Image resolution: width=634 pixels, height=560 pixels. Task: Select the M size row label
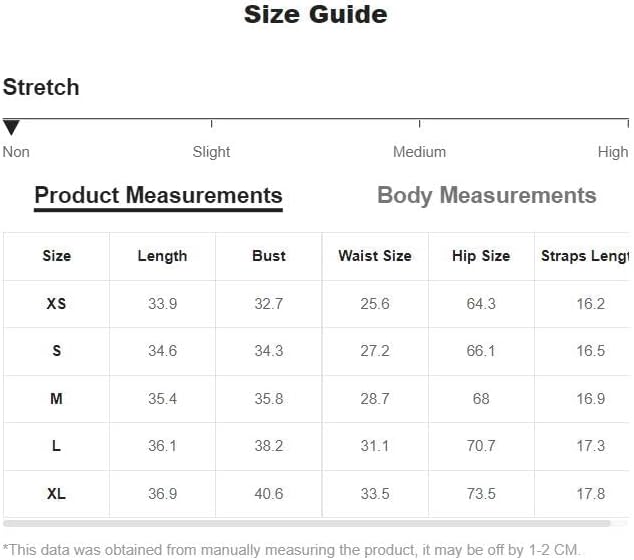point(56,399)
